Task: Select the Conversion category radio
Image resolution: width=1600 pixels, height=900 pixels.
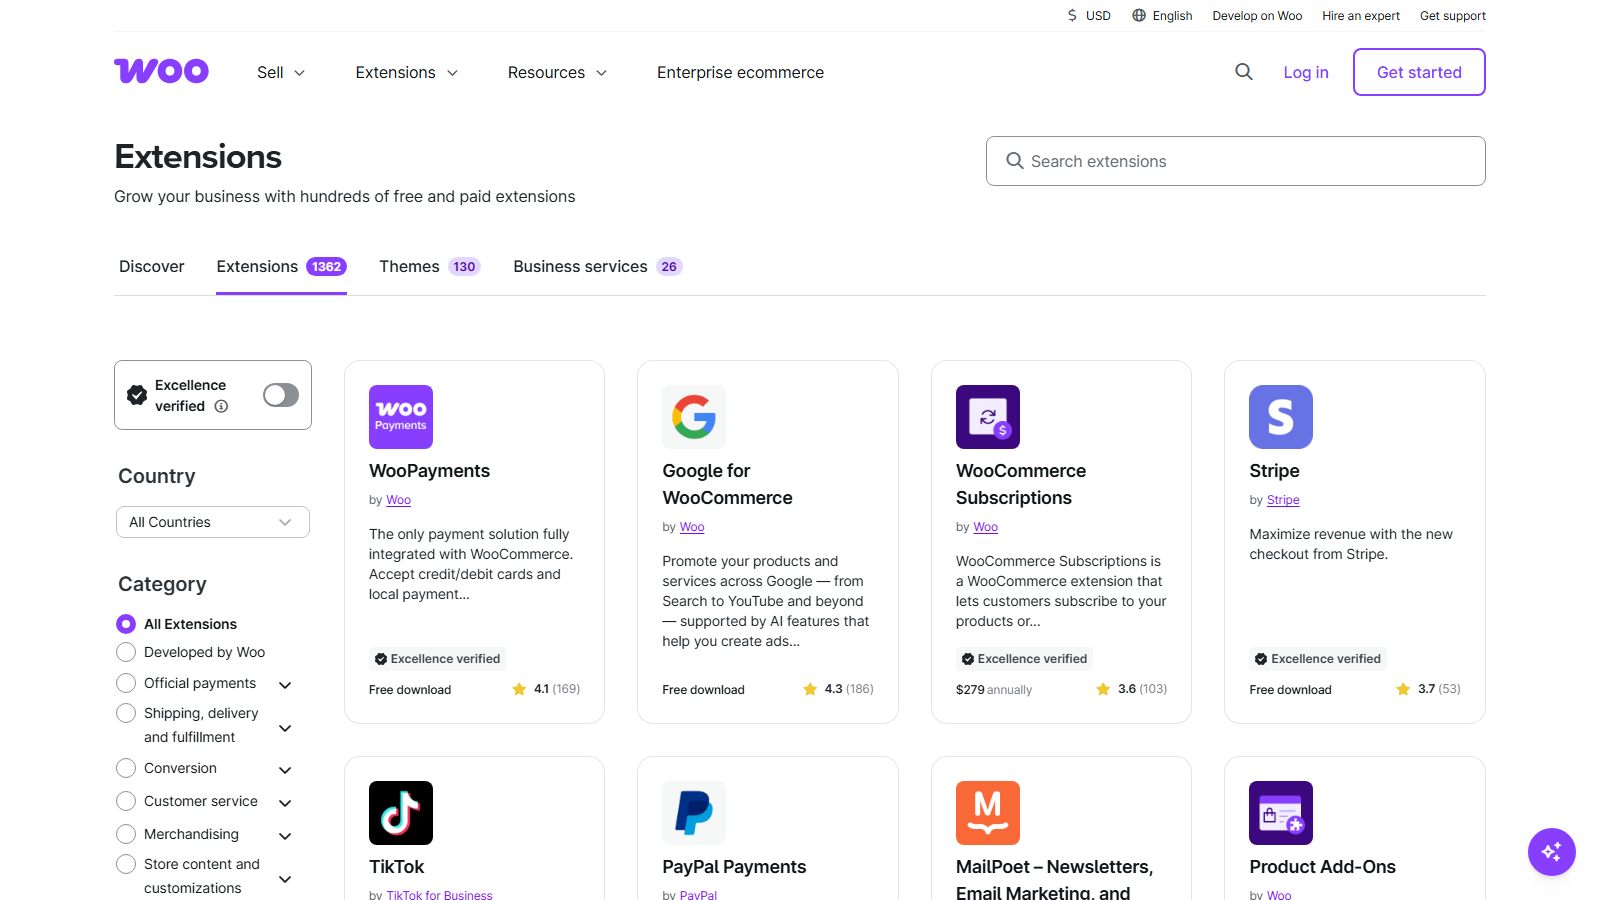Action: point(126,768)
